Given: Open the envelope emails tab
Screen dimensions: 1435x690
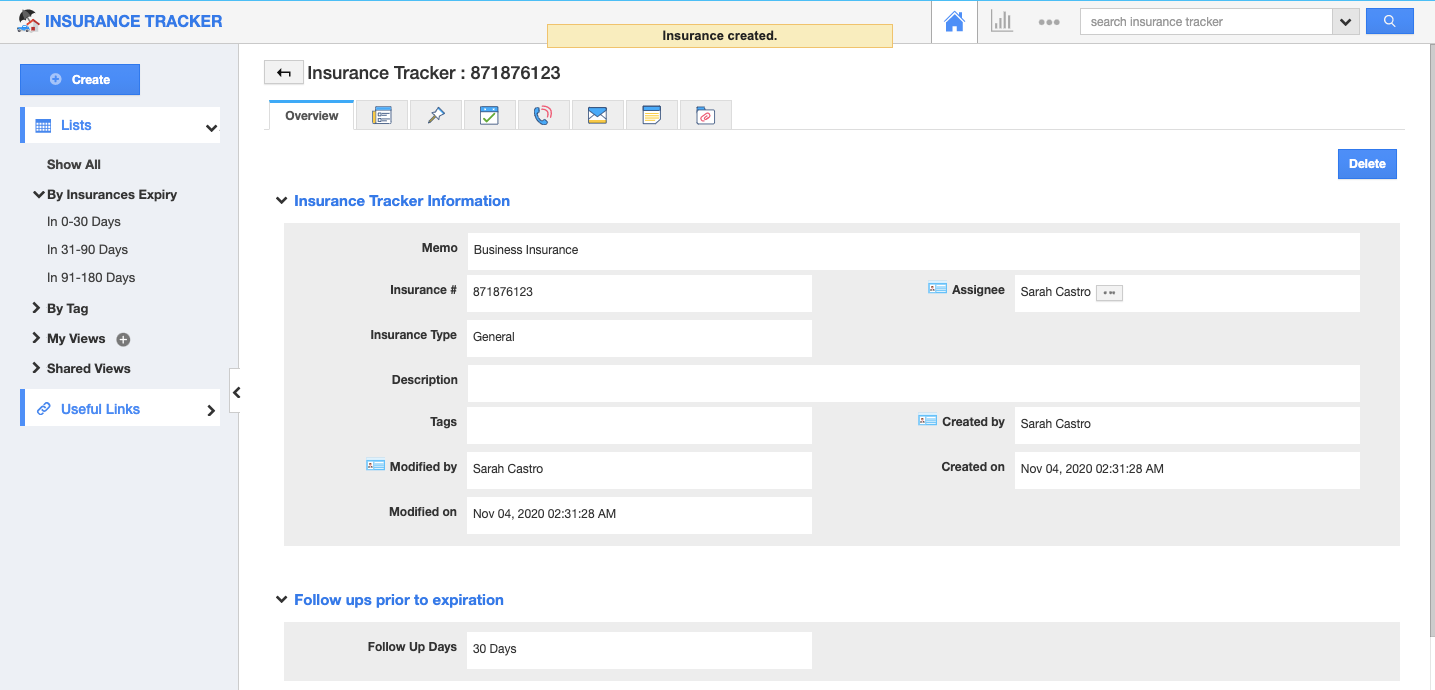Looking at the screenshot, I should (x=597, y=116).
